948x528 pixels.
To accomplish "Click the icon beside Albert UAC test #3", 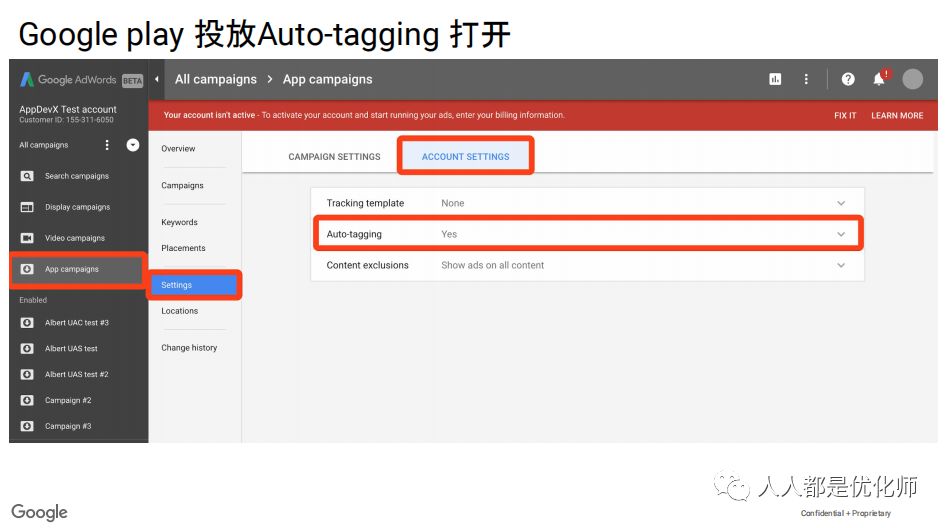I will pyautogui.click(x=27, y=323).
